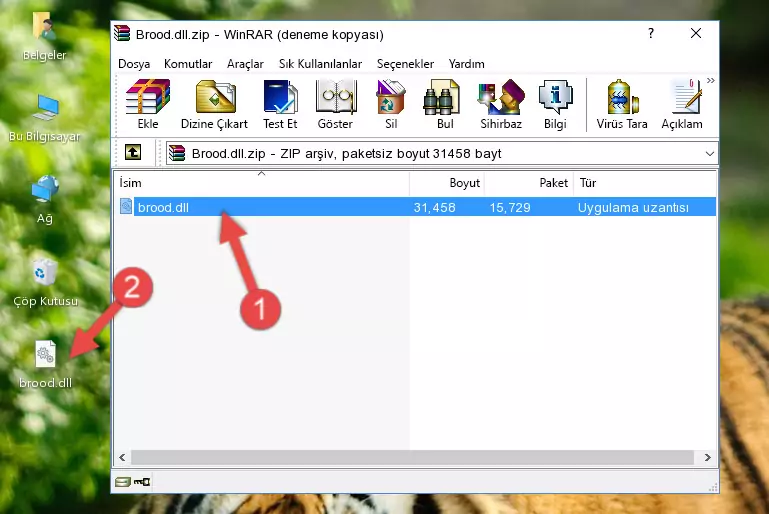The image size is (769, 514).
Task: Launch the Sihirbaz wizard
Action: pos(501,104)
